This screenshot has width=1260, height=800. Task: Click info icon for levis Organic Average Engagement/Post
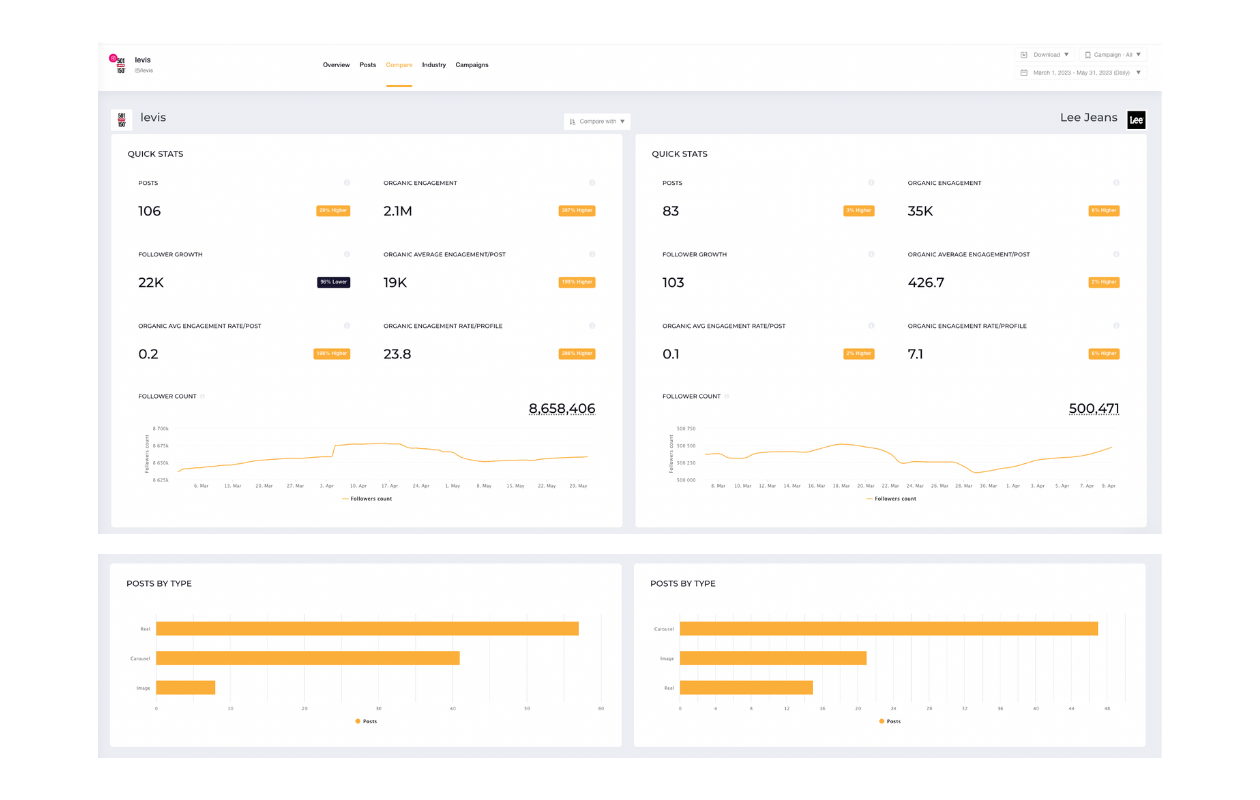click(592, 254)
